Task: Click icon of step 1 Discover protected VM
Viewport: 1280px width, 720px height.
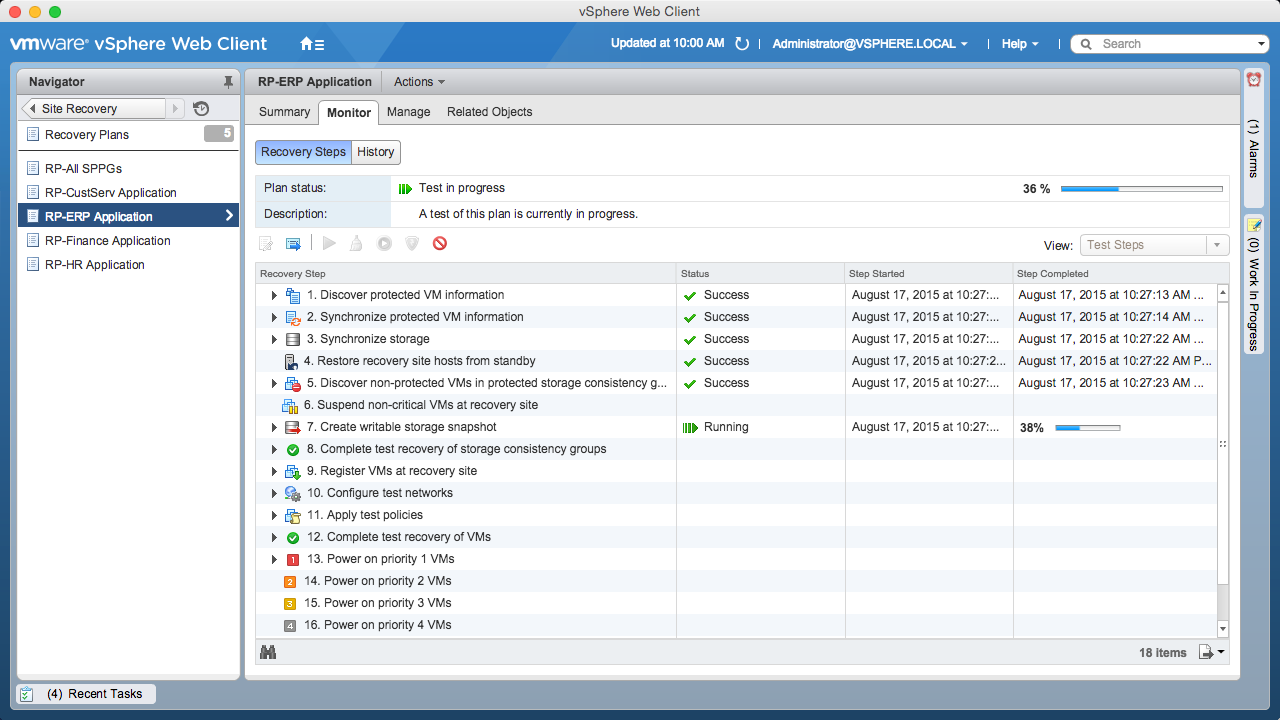Action: pyautogui.click(x=293, y=295)
